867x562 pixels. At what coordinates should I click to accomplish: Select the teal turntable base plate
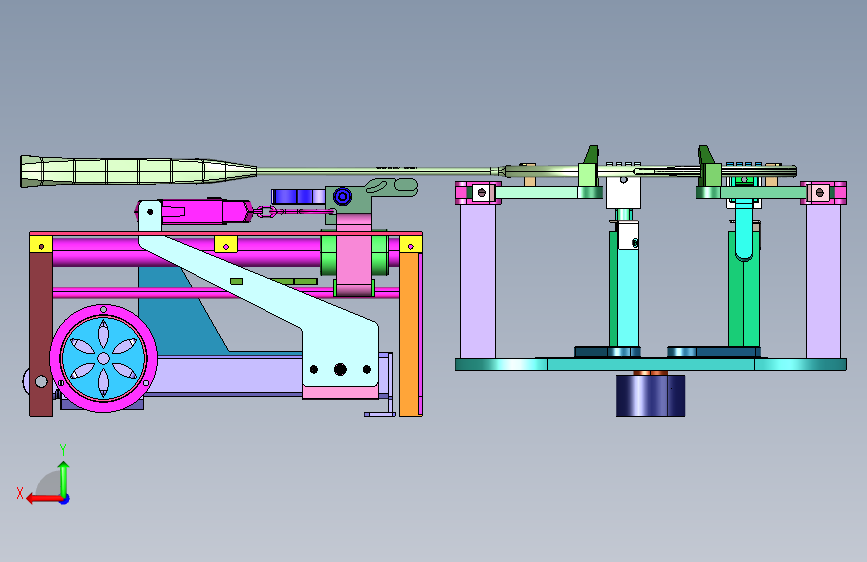[651, 365]
